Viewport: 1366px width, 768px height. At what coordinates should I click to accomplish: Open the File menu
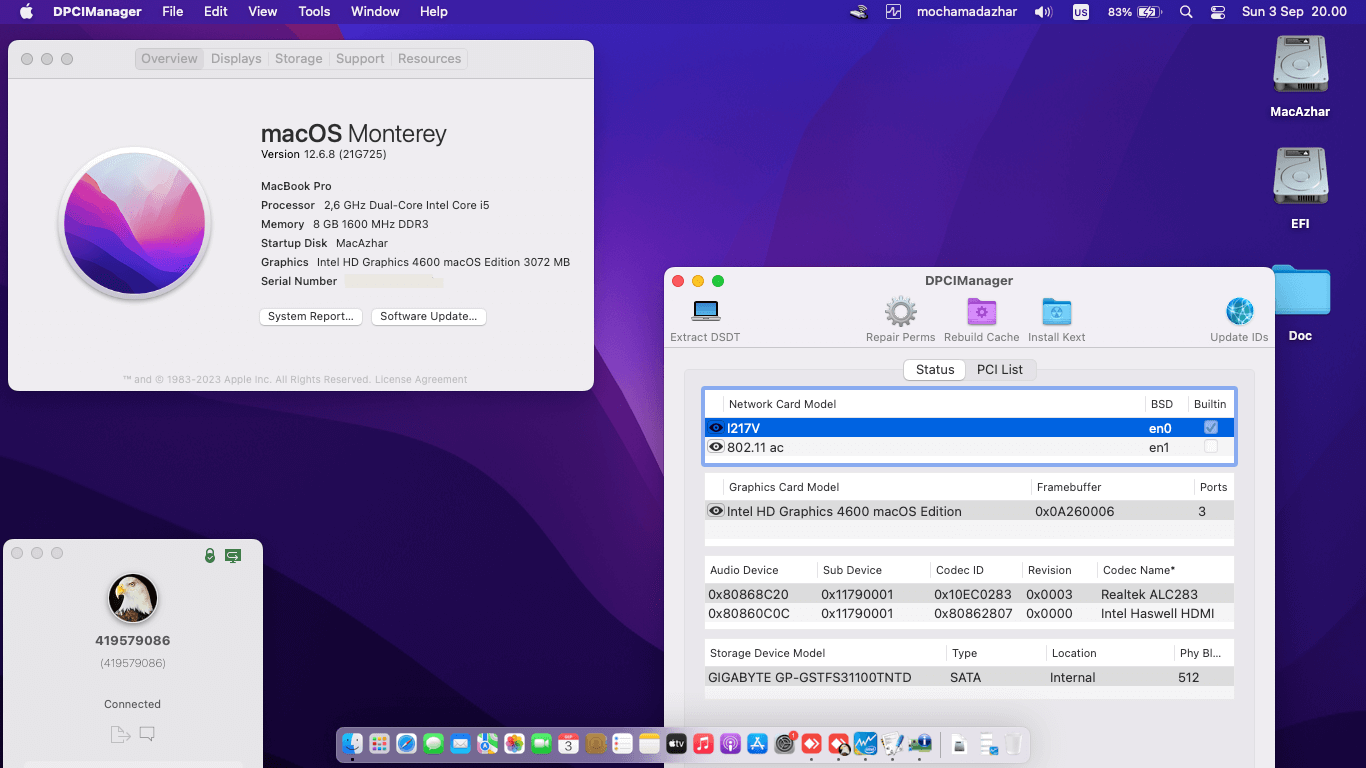[x=173, y=12]
